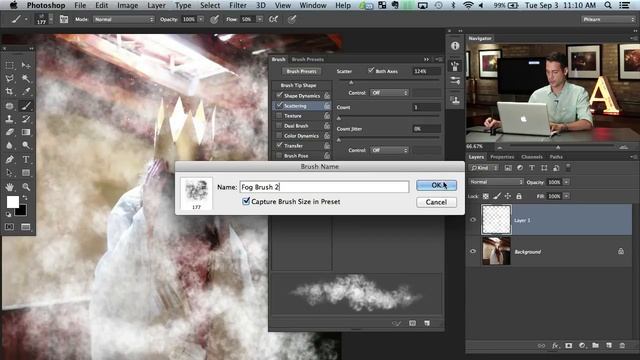Screen dimensions: 640x360
Task: Toggle the Brush panel from options bar
Action: (64, 19)
